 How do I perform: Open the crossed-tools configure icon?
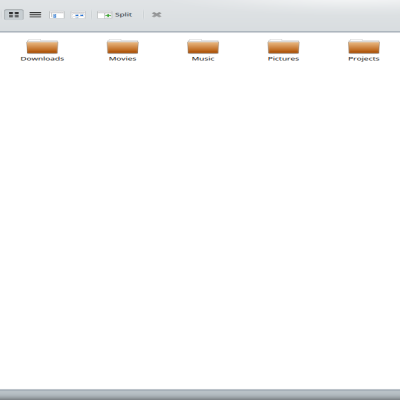click(x=156, y=15)
